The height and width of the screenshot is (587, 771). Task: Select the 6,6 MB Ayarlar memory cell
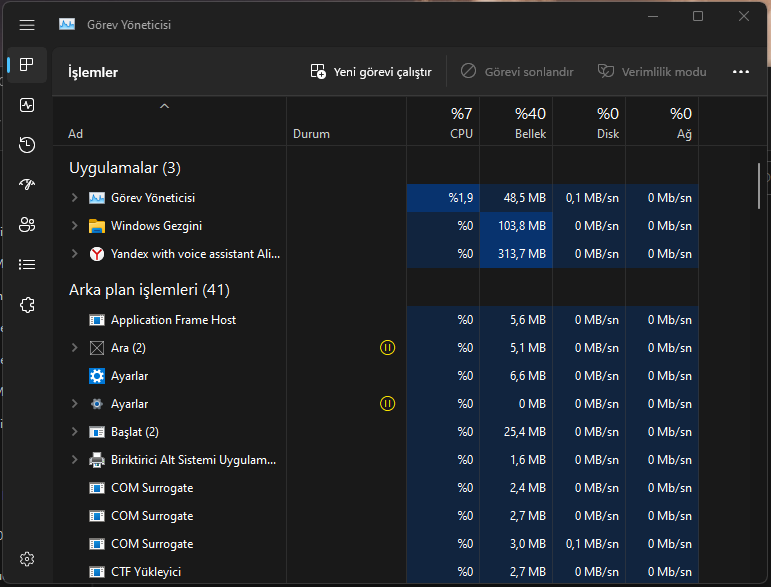tap(516, 376)
